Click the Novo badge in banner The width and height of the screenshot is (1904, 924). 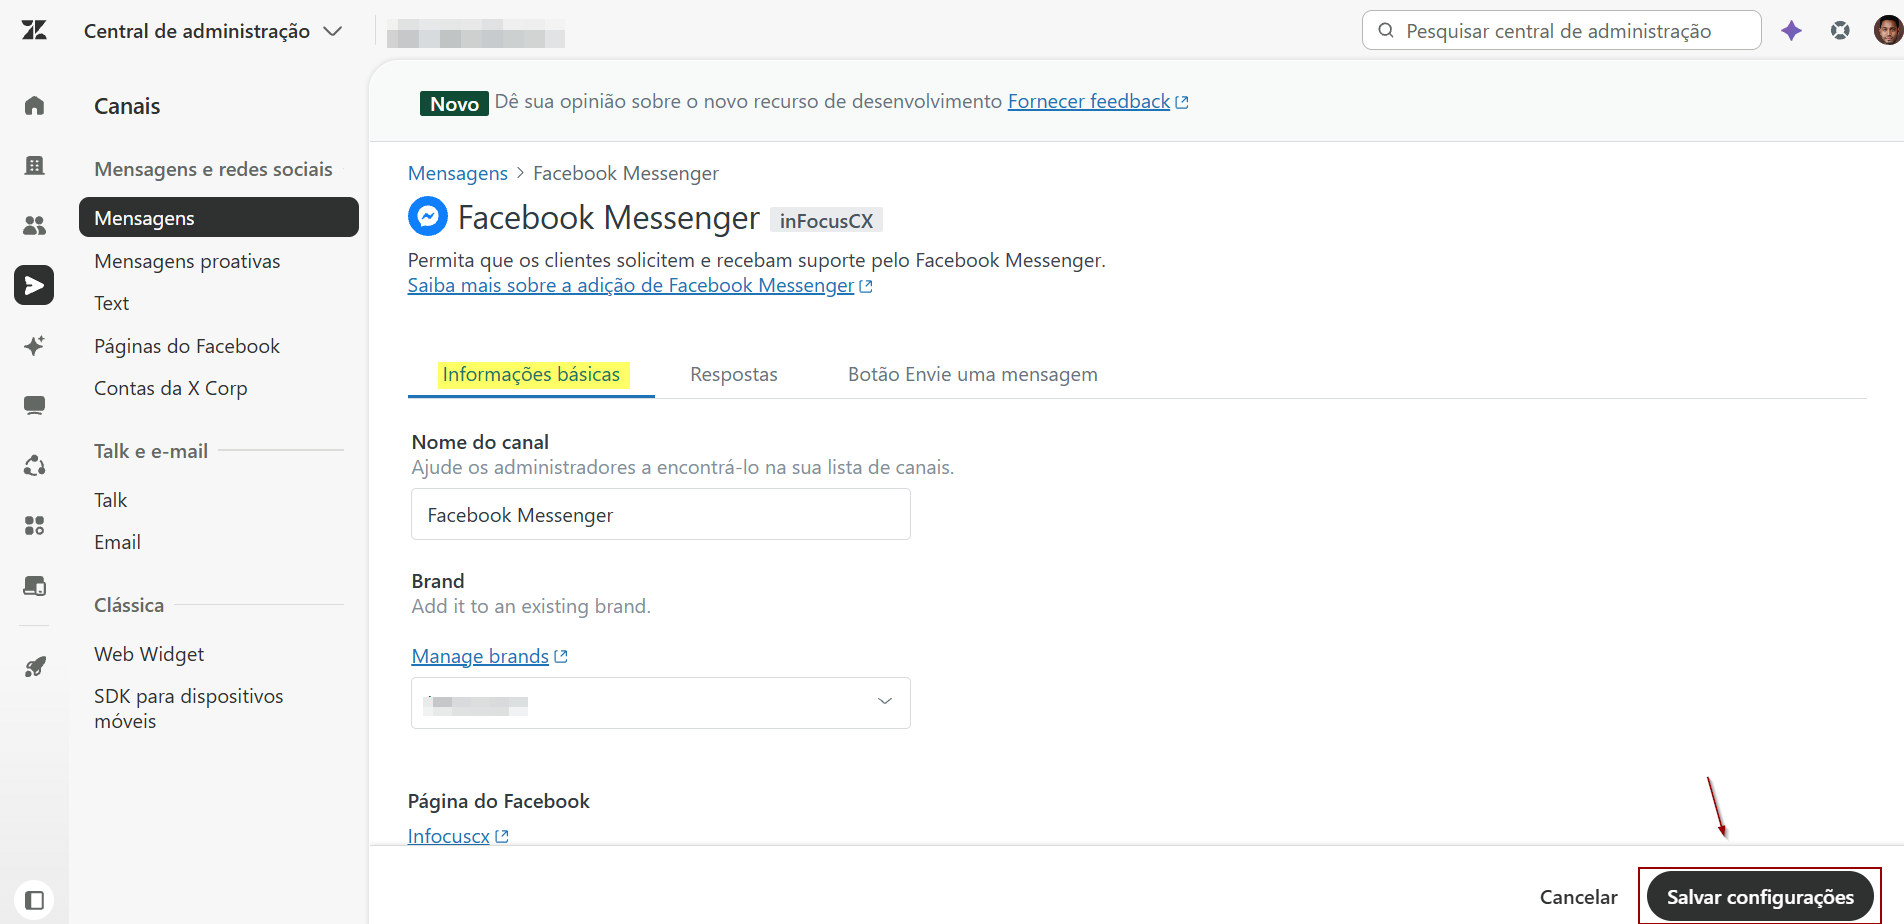454,103
